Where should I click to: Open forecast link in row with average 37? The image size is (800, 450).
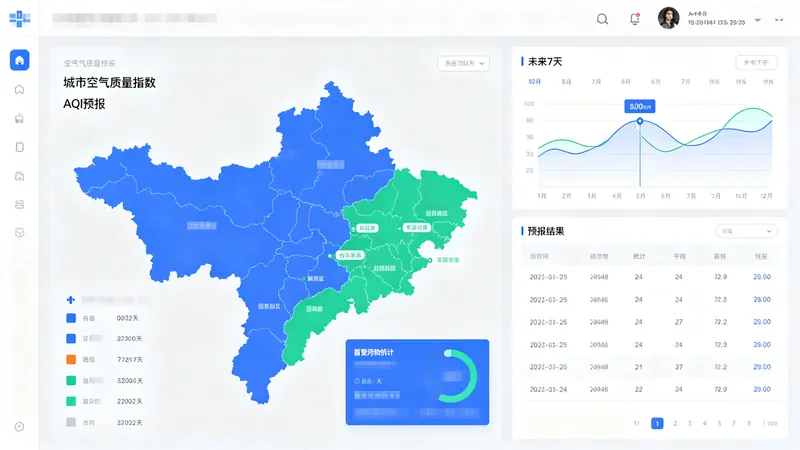pyautogui.click(x=762, y=367)
